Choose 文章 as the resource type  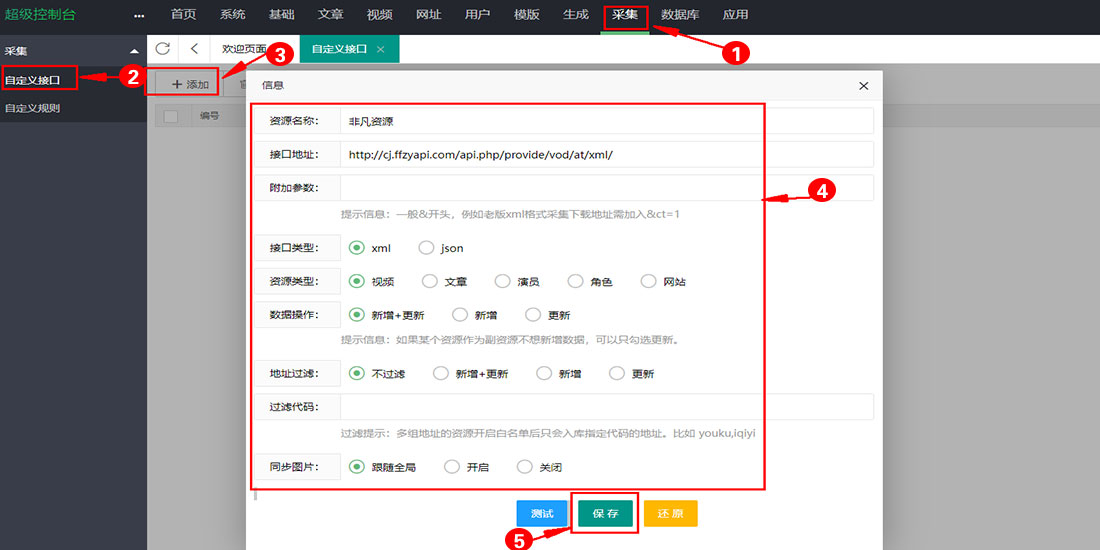[x=430, y=282]
